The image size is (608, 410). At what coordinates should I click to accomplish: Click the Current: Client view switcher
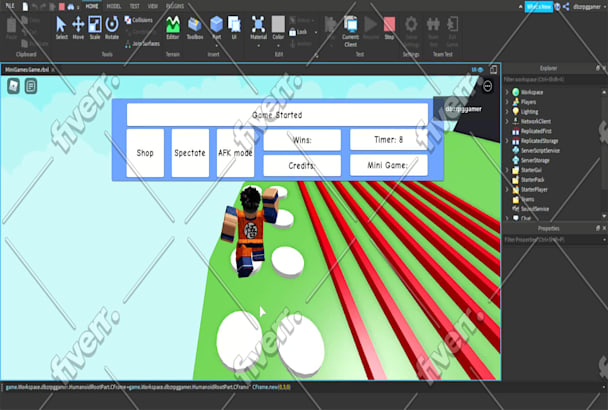click(351, 32)
